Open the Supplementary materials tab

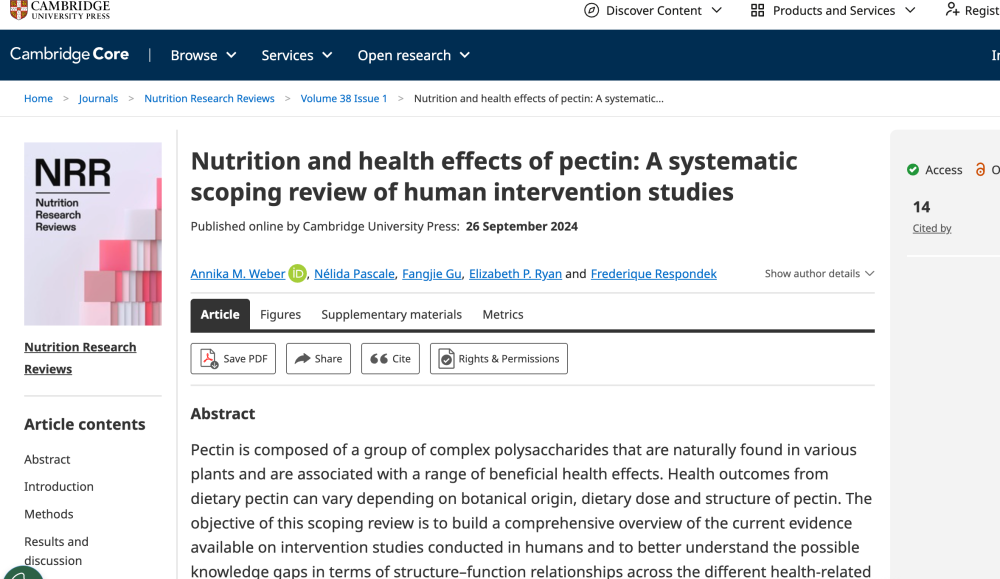point(392,314)
